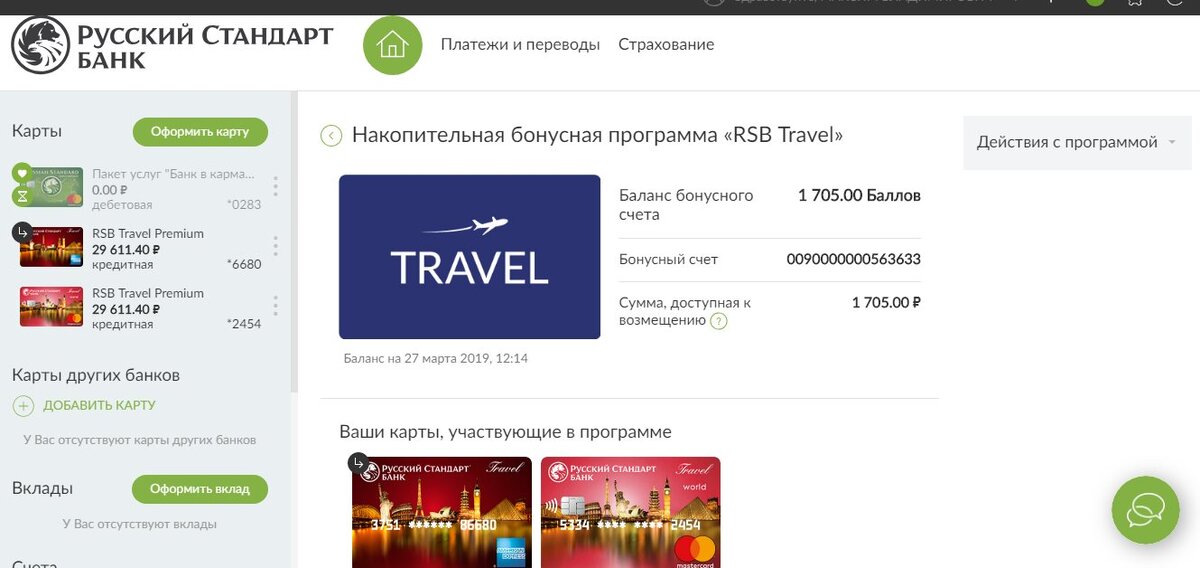Click the plus icon beside ДОБАВИТЬ КАРТУ
Viewport: 1200px width, 568px height.
tap(23, 406)
